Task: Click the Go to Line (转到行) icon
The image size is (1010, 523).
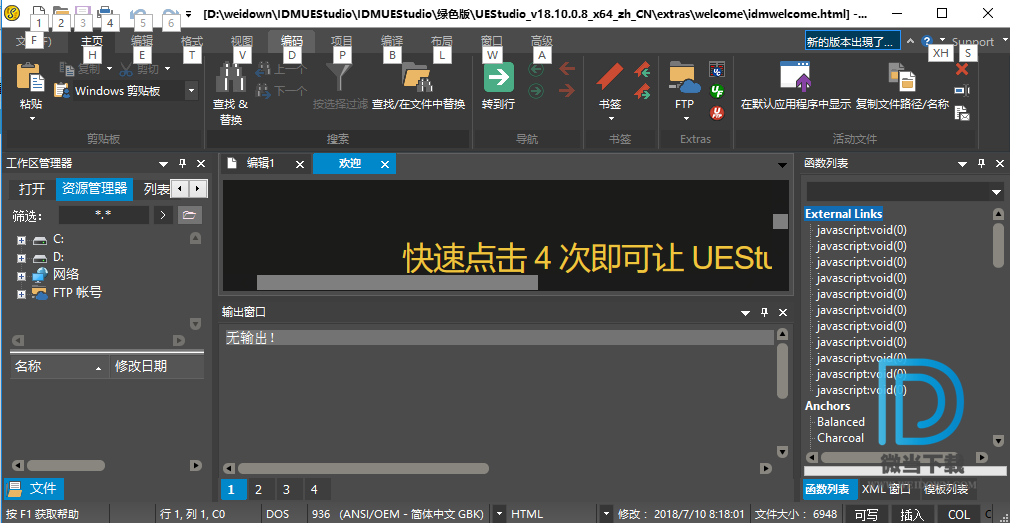Action: point(499,77)
